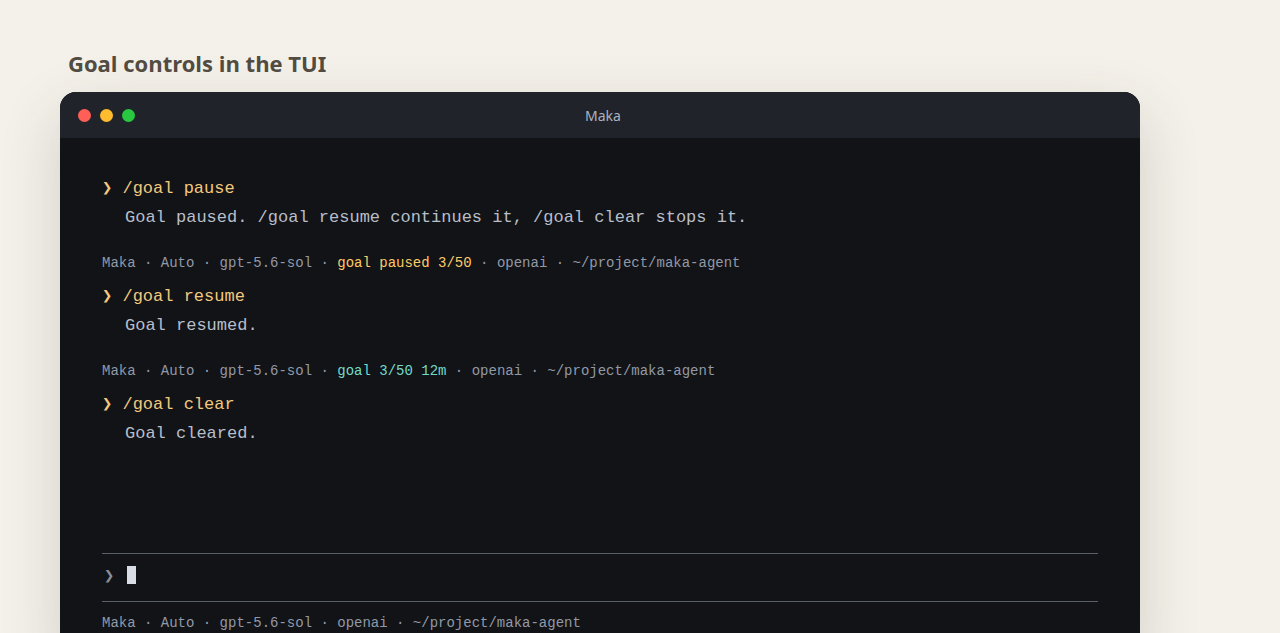1280x633 pixels.
Task: Click '~/project/maka-agent' in the paused status line
Action: click(656, 263)
